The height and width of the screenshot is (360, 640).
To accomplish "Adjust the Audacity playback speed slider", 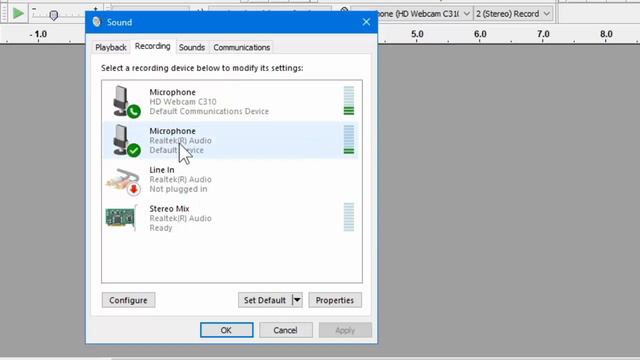I will click(53, 15).
